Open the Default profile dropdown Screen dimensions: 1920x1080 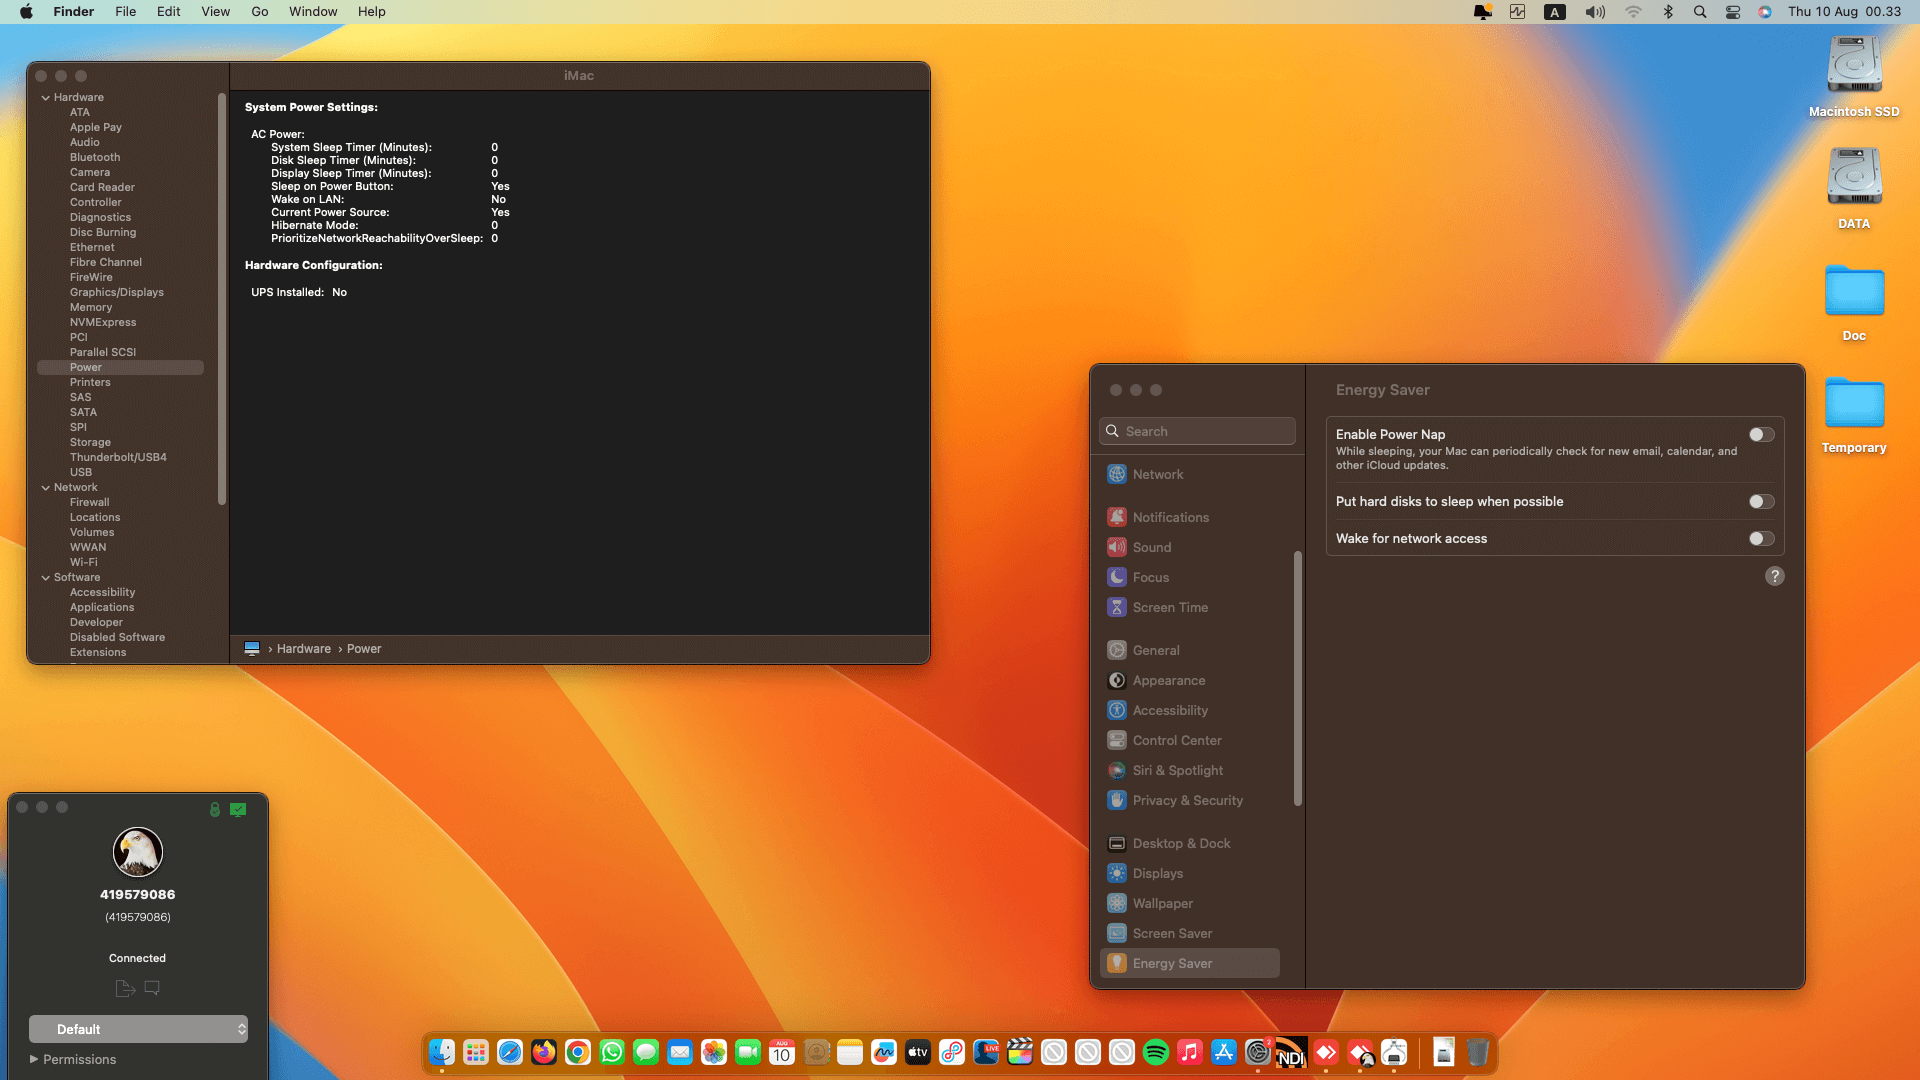[x=138, y=1029]
